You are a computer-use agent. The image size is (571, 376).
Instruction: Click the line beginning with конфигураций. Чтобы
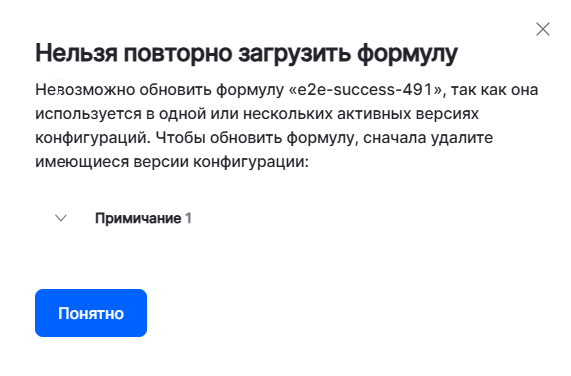click(x=264, y=138)
